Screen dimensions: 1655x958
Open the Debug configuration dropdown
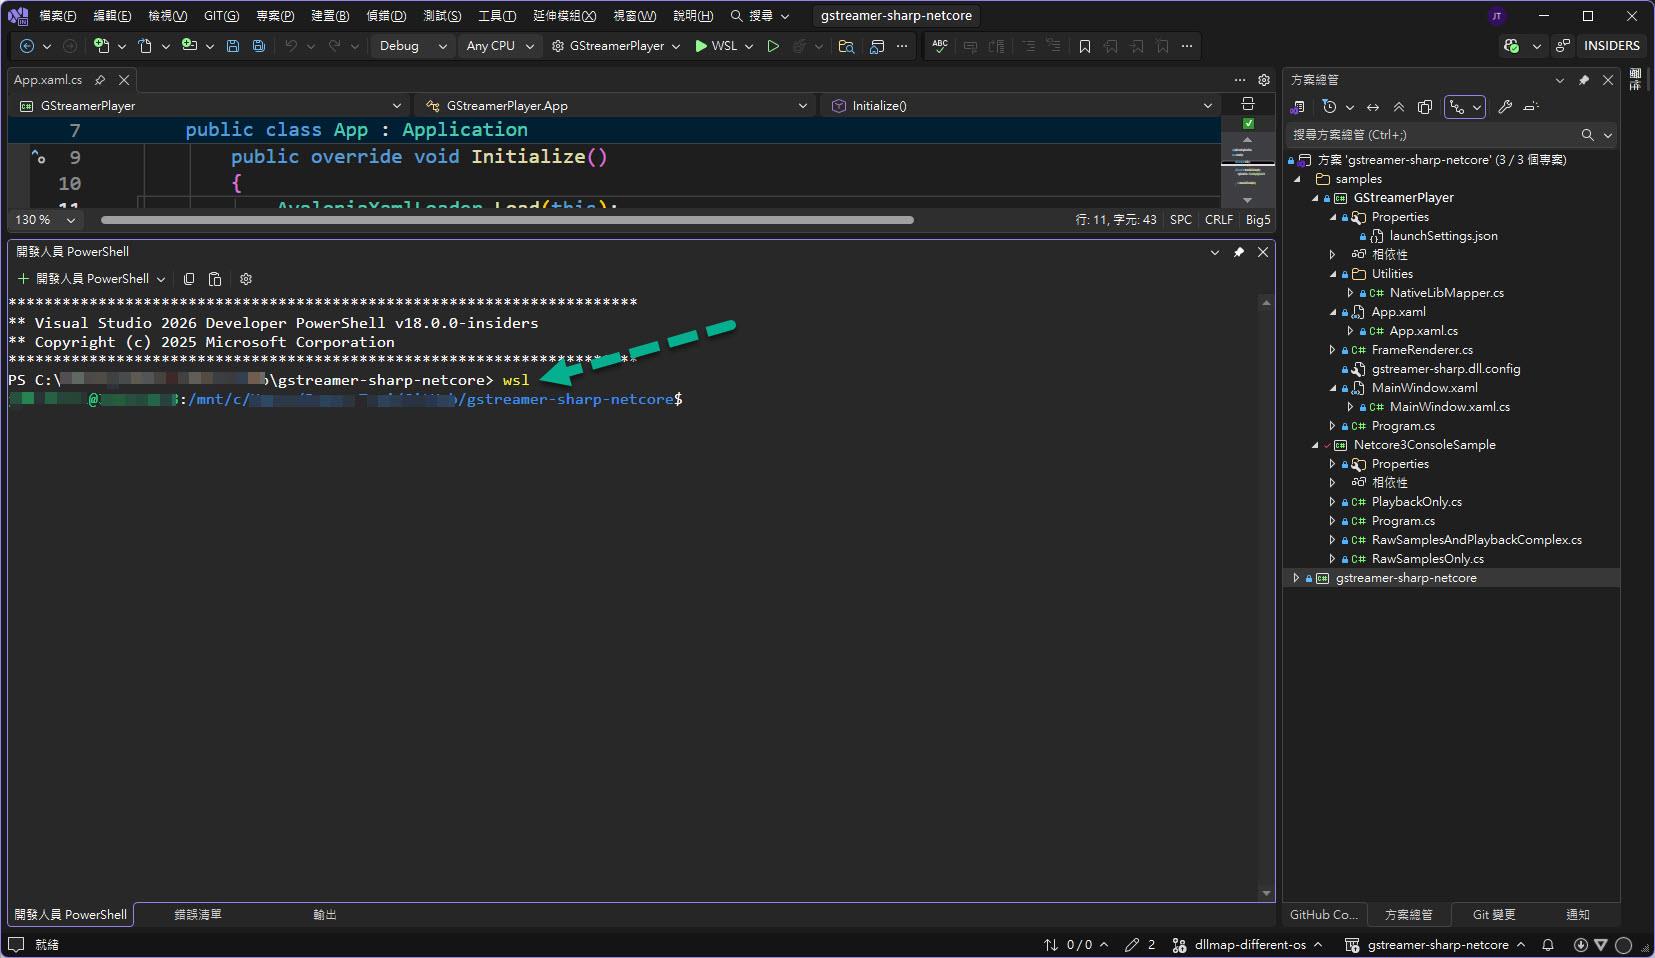[412, 46]
